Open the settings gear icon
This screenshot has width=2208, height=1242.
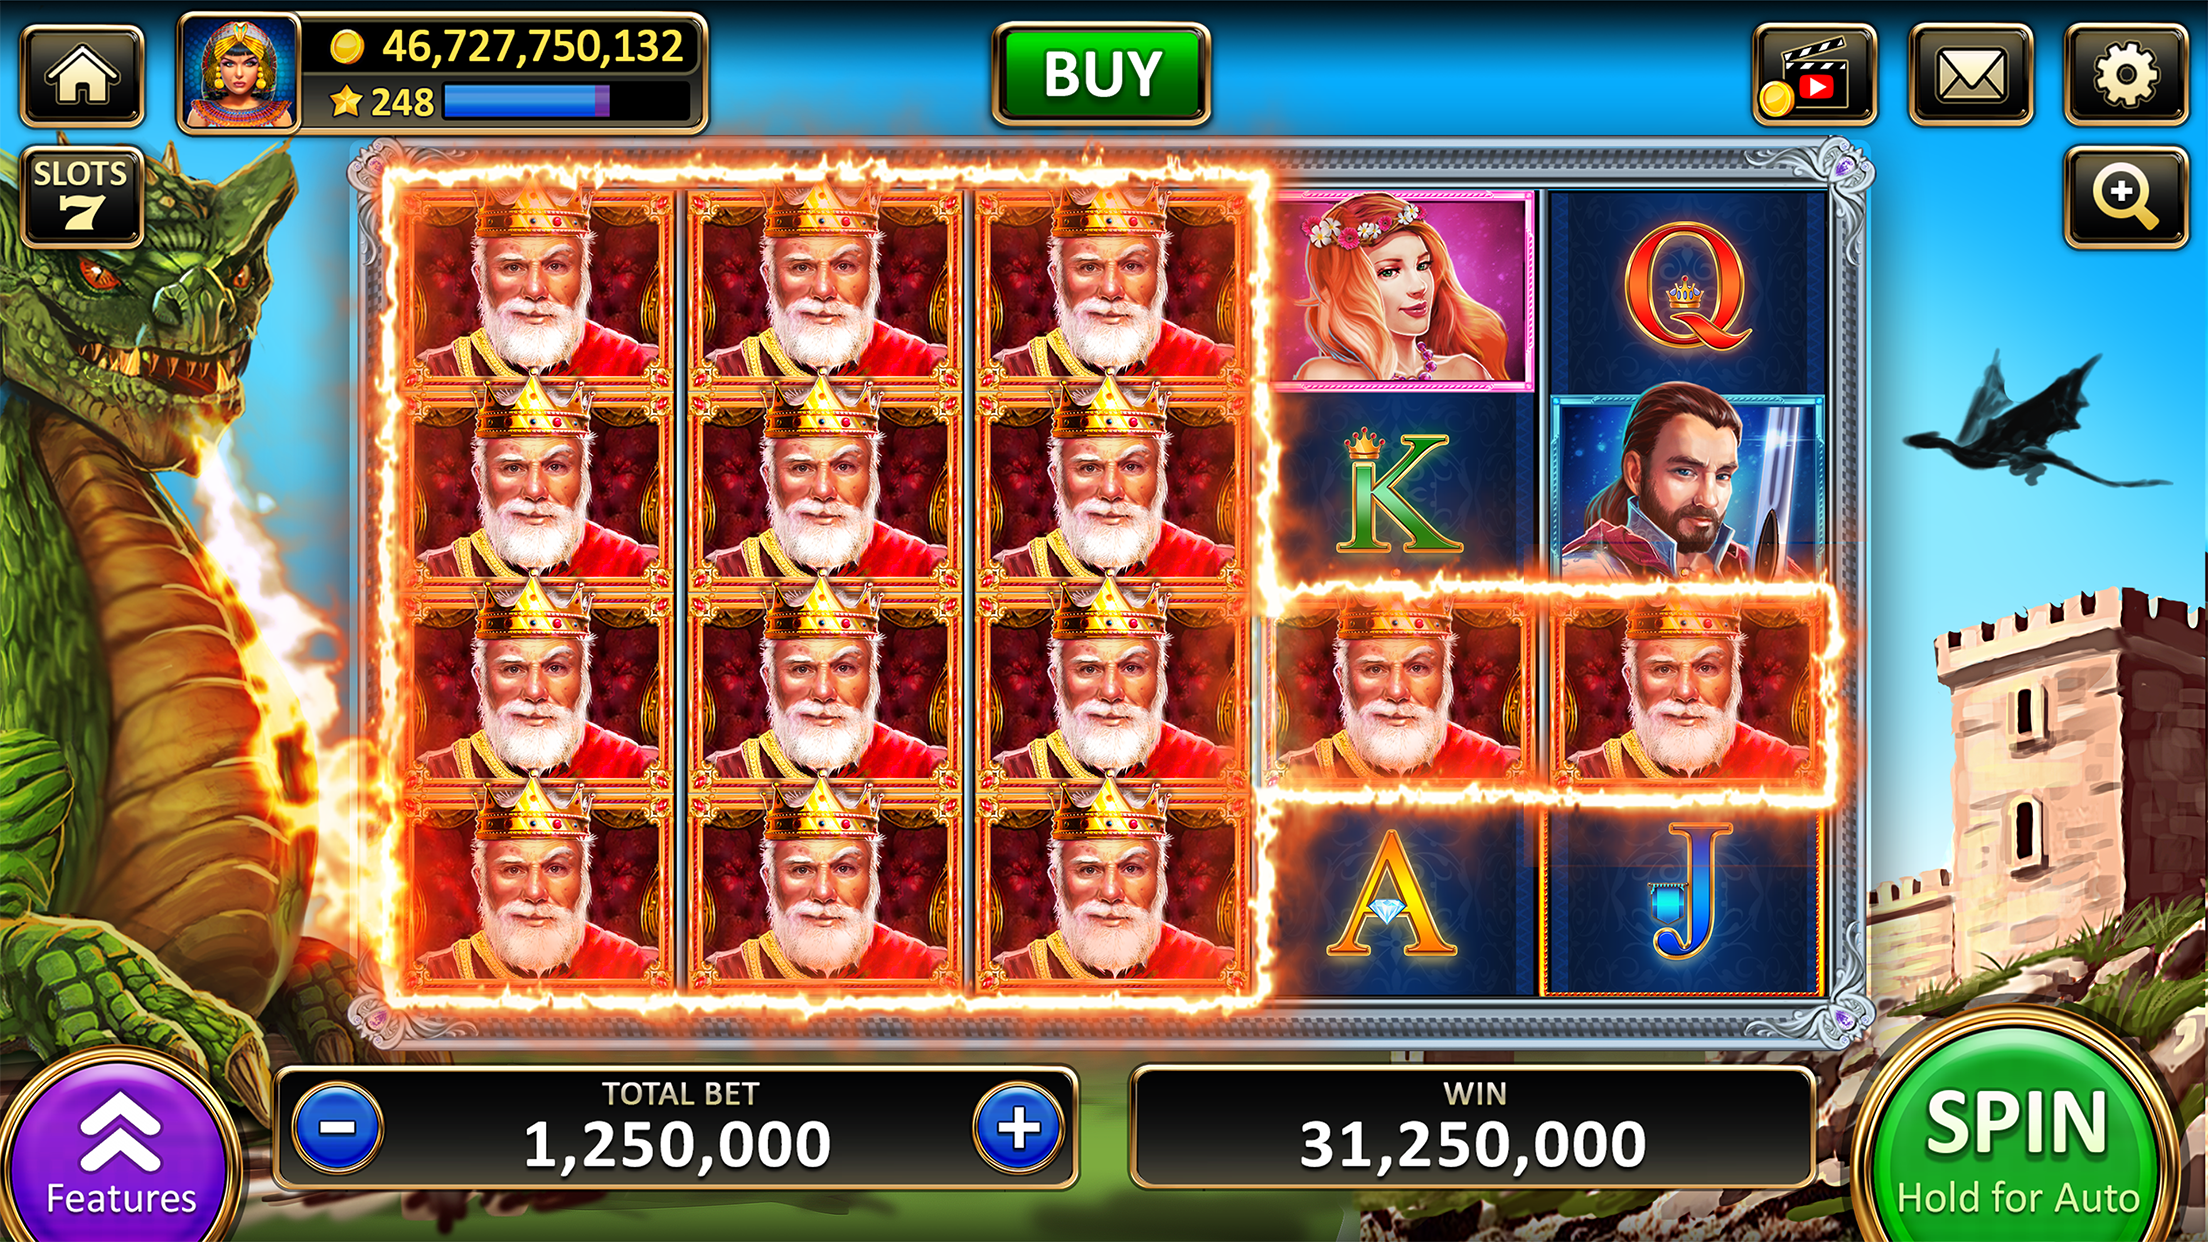[2126, 76]
